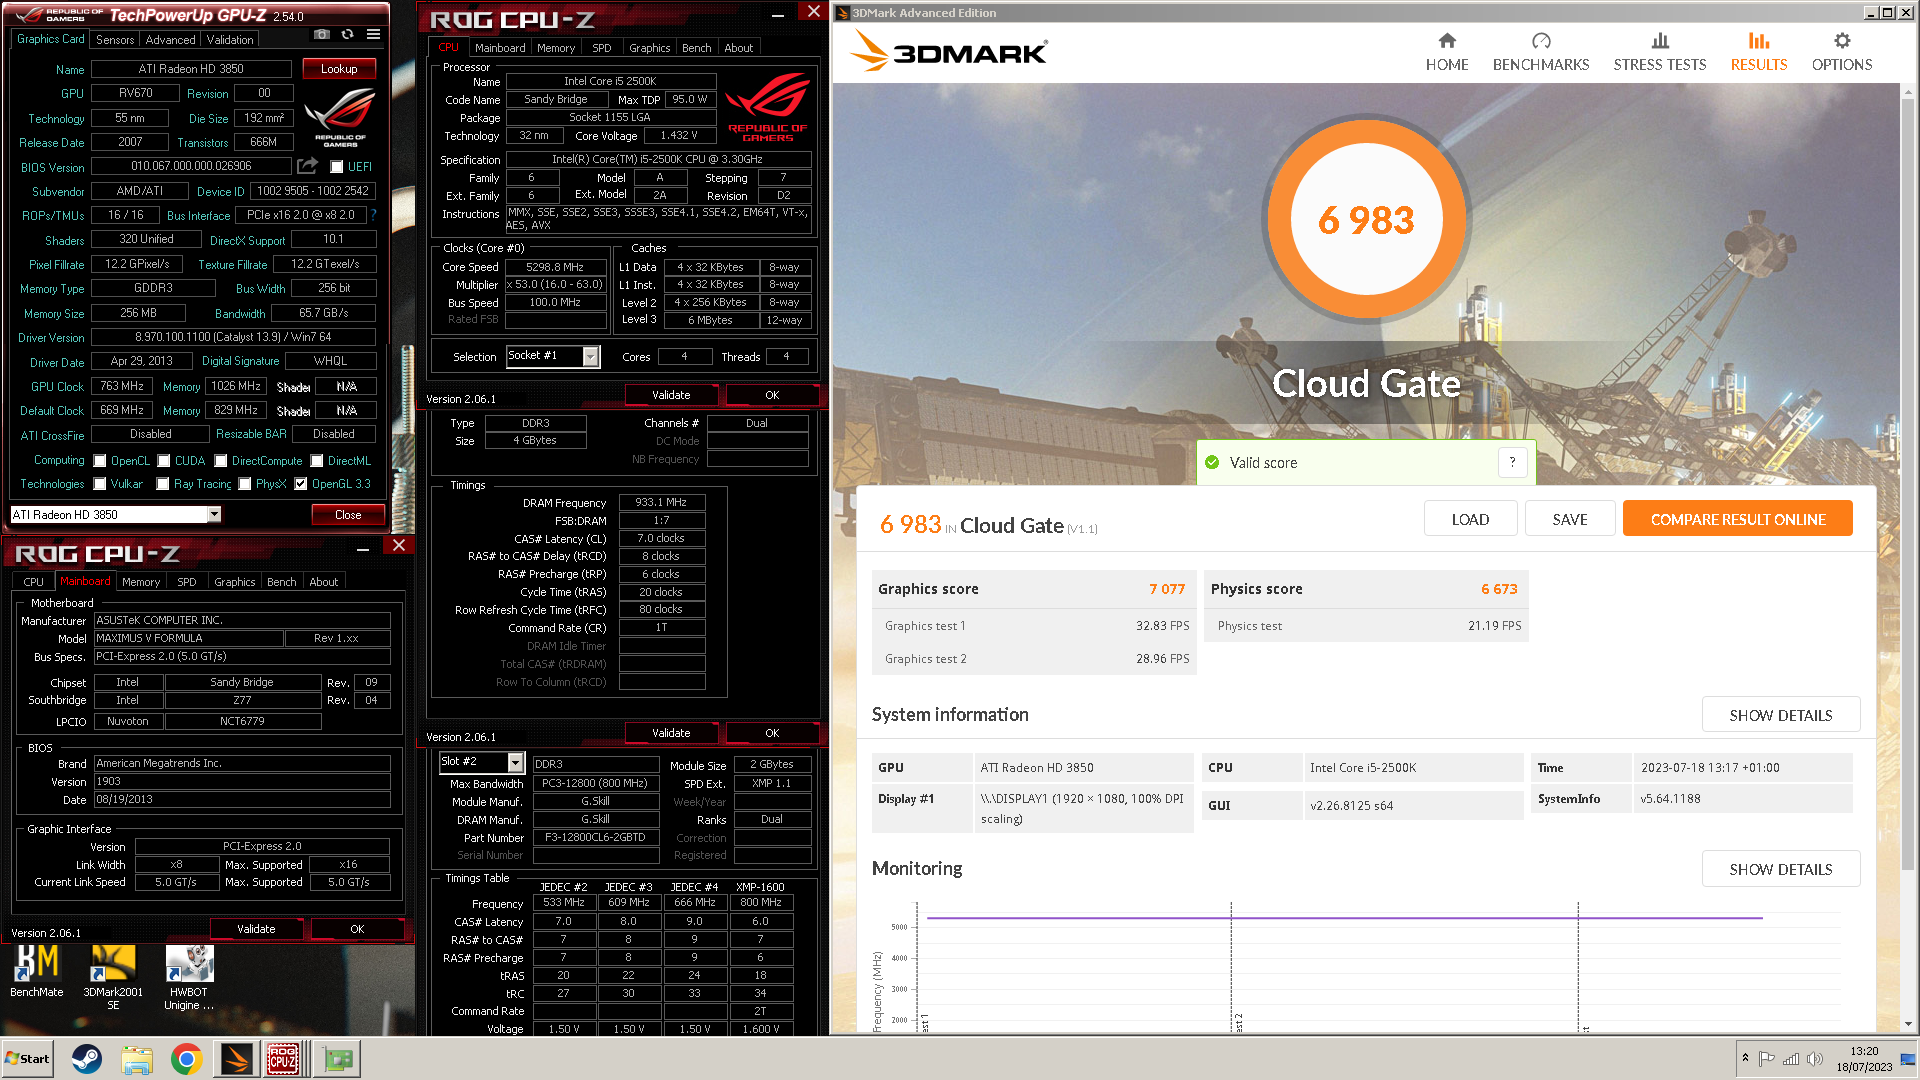Toggle the Vulkan checkbox
The width and height of the screenshot is (1920, 1080).
pyautogui.click(x=100, y=484)
